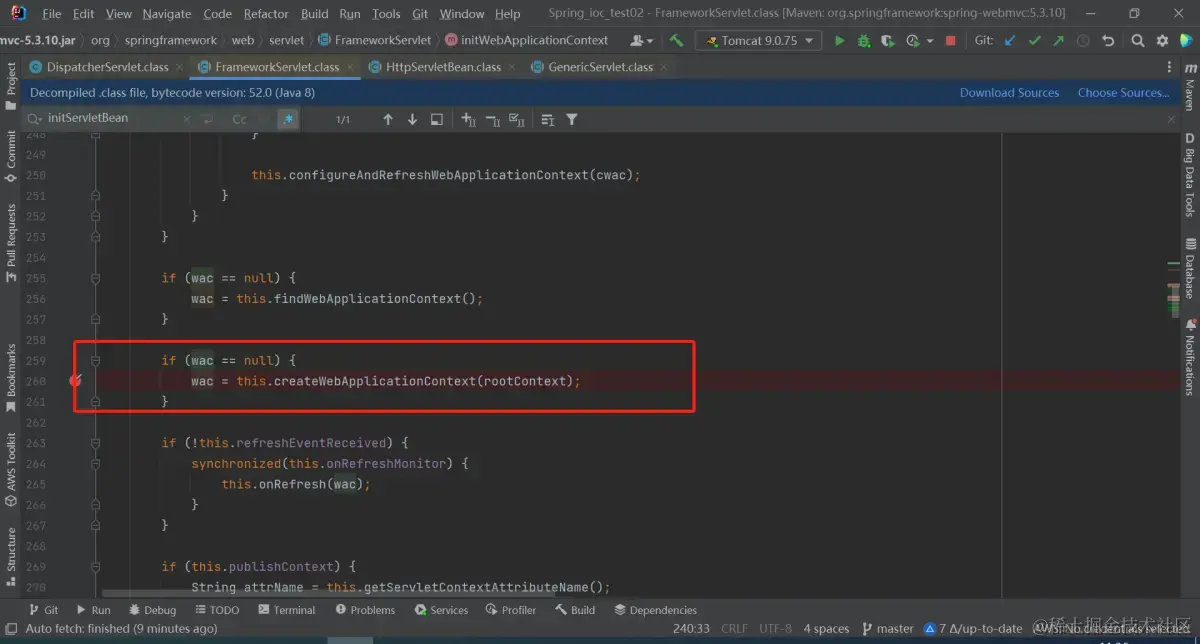This screenshot has width=1200, height=644.
Task: Go to next search occurrence arrow
Action: pyautogui.click(x=412, y=119)
